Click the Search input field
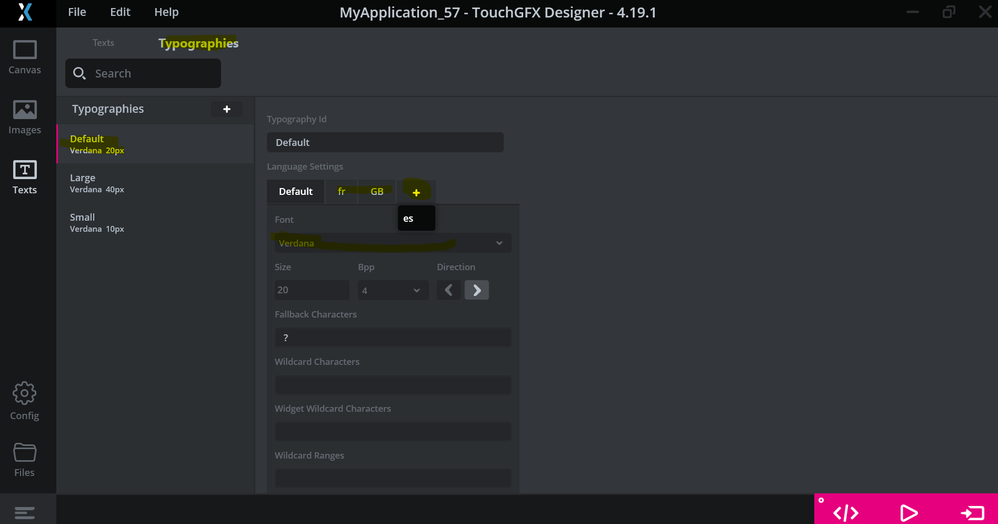The height and width of the screenshot is (524, 998). tap(143, 73)
